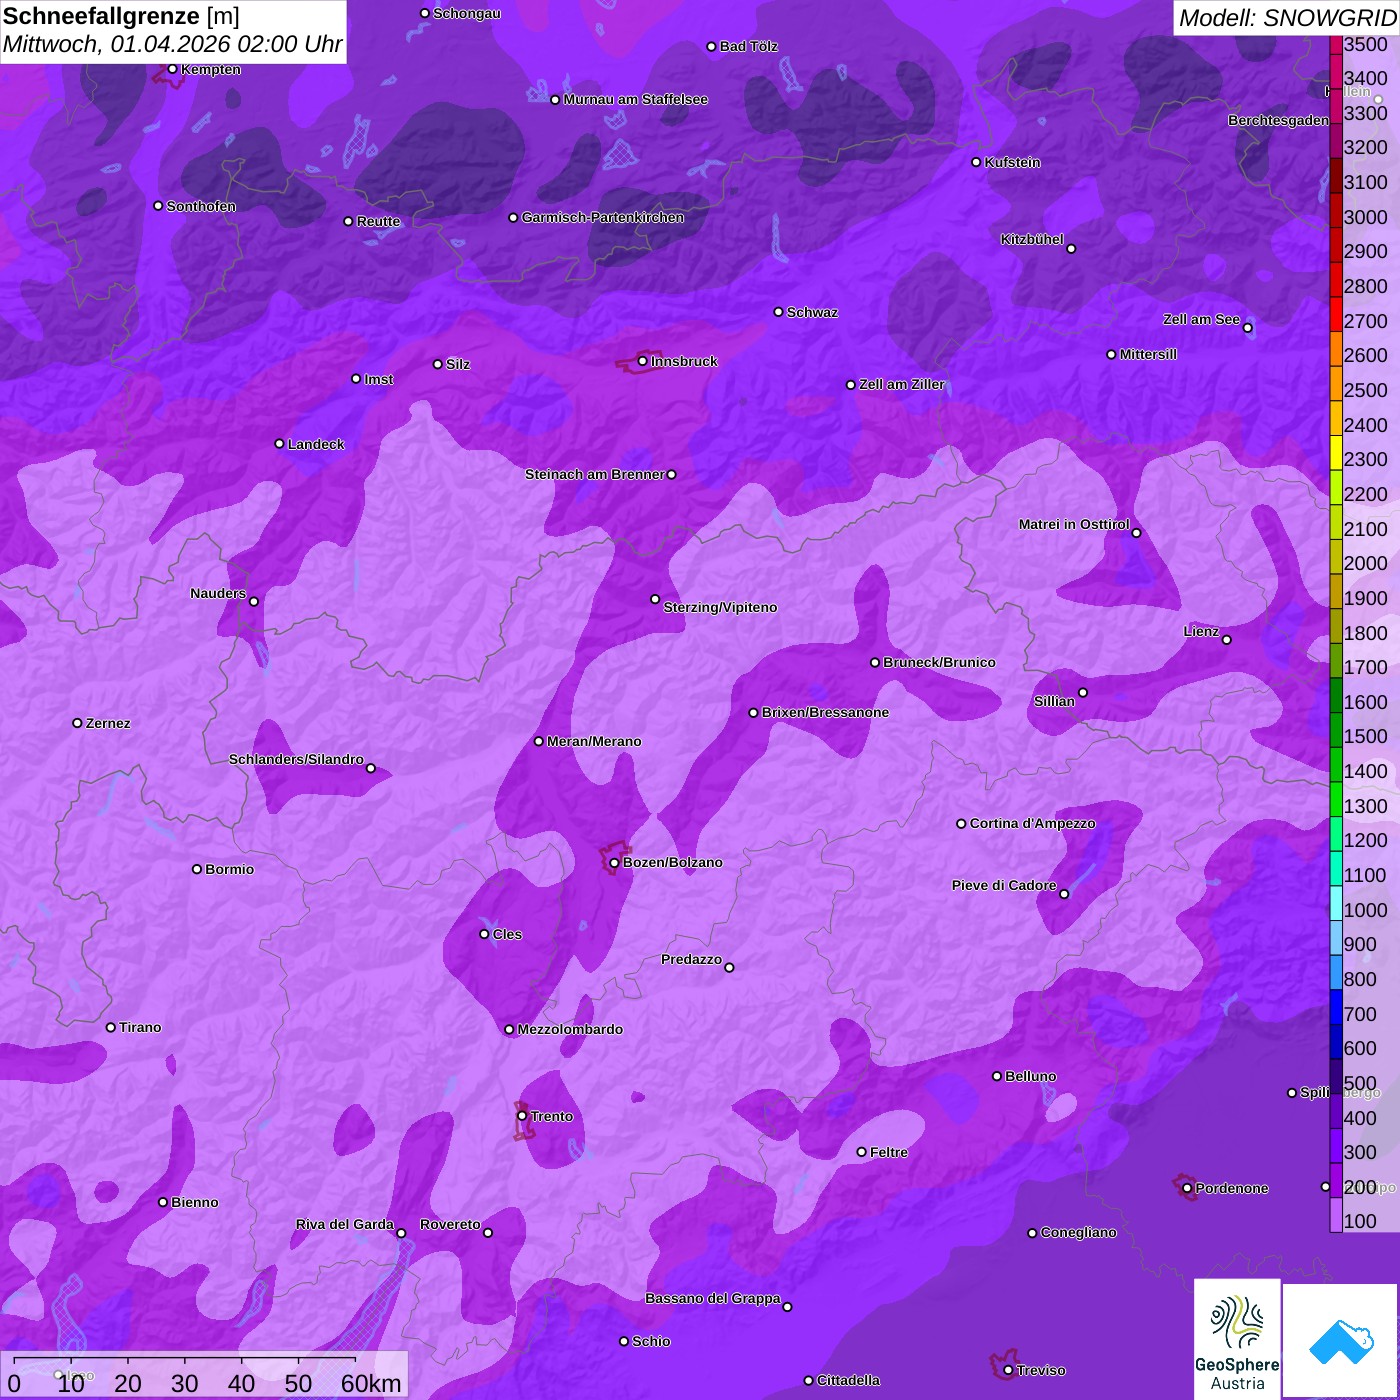Screen dimensions: 1400x1400
Task: Select the Feltre city marker dot
Action: pos(861,1152)
